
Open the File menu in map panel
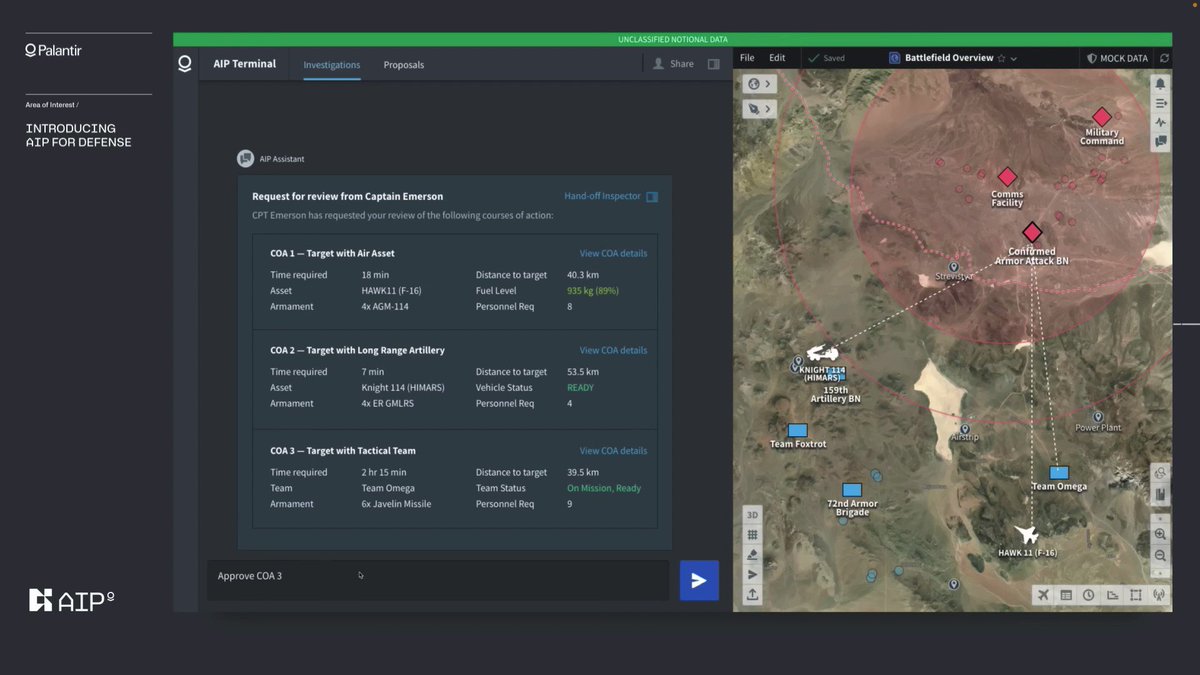point(747,58)
